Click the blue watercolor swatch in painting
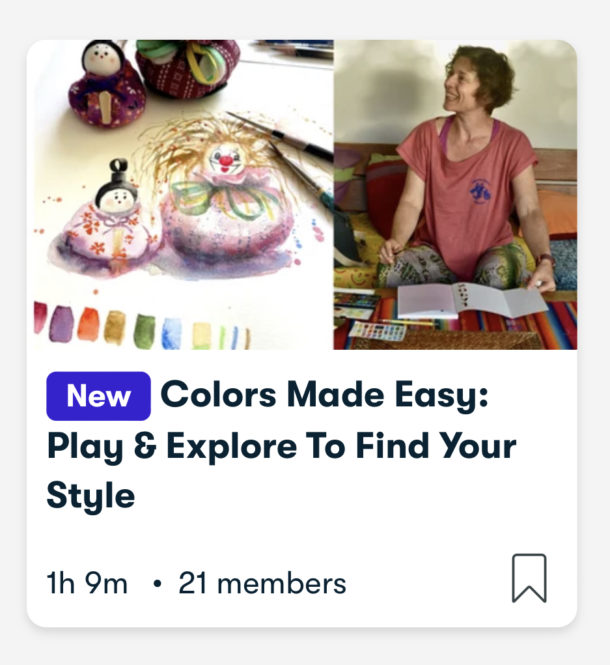 172,334
